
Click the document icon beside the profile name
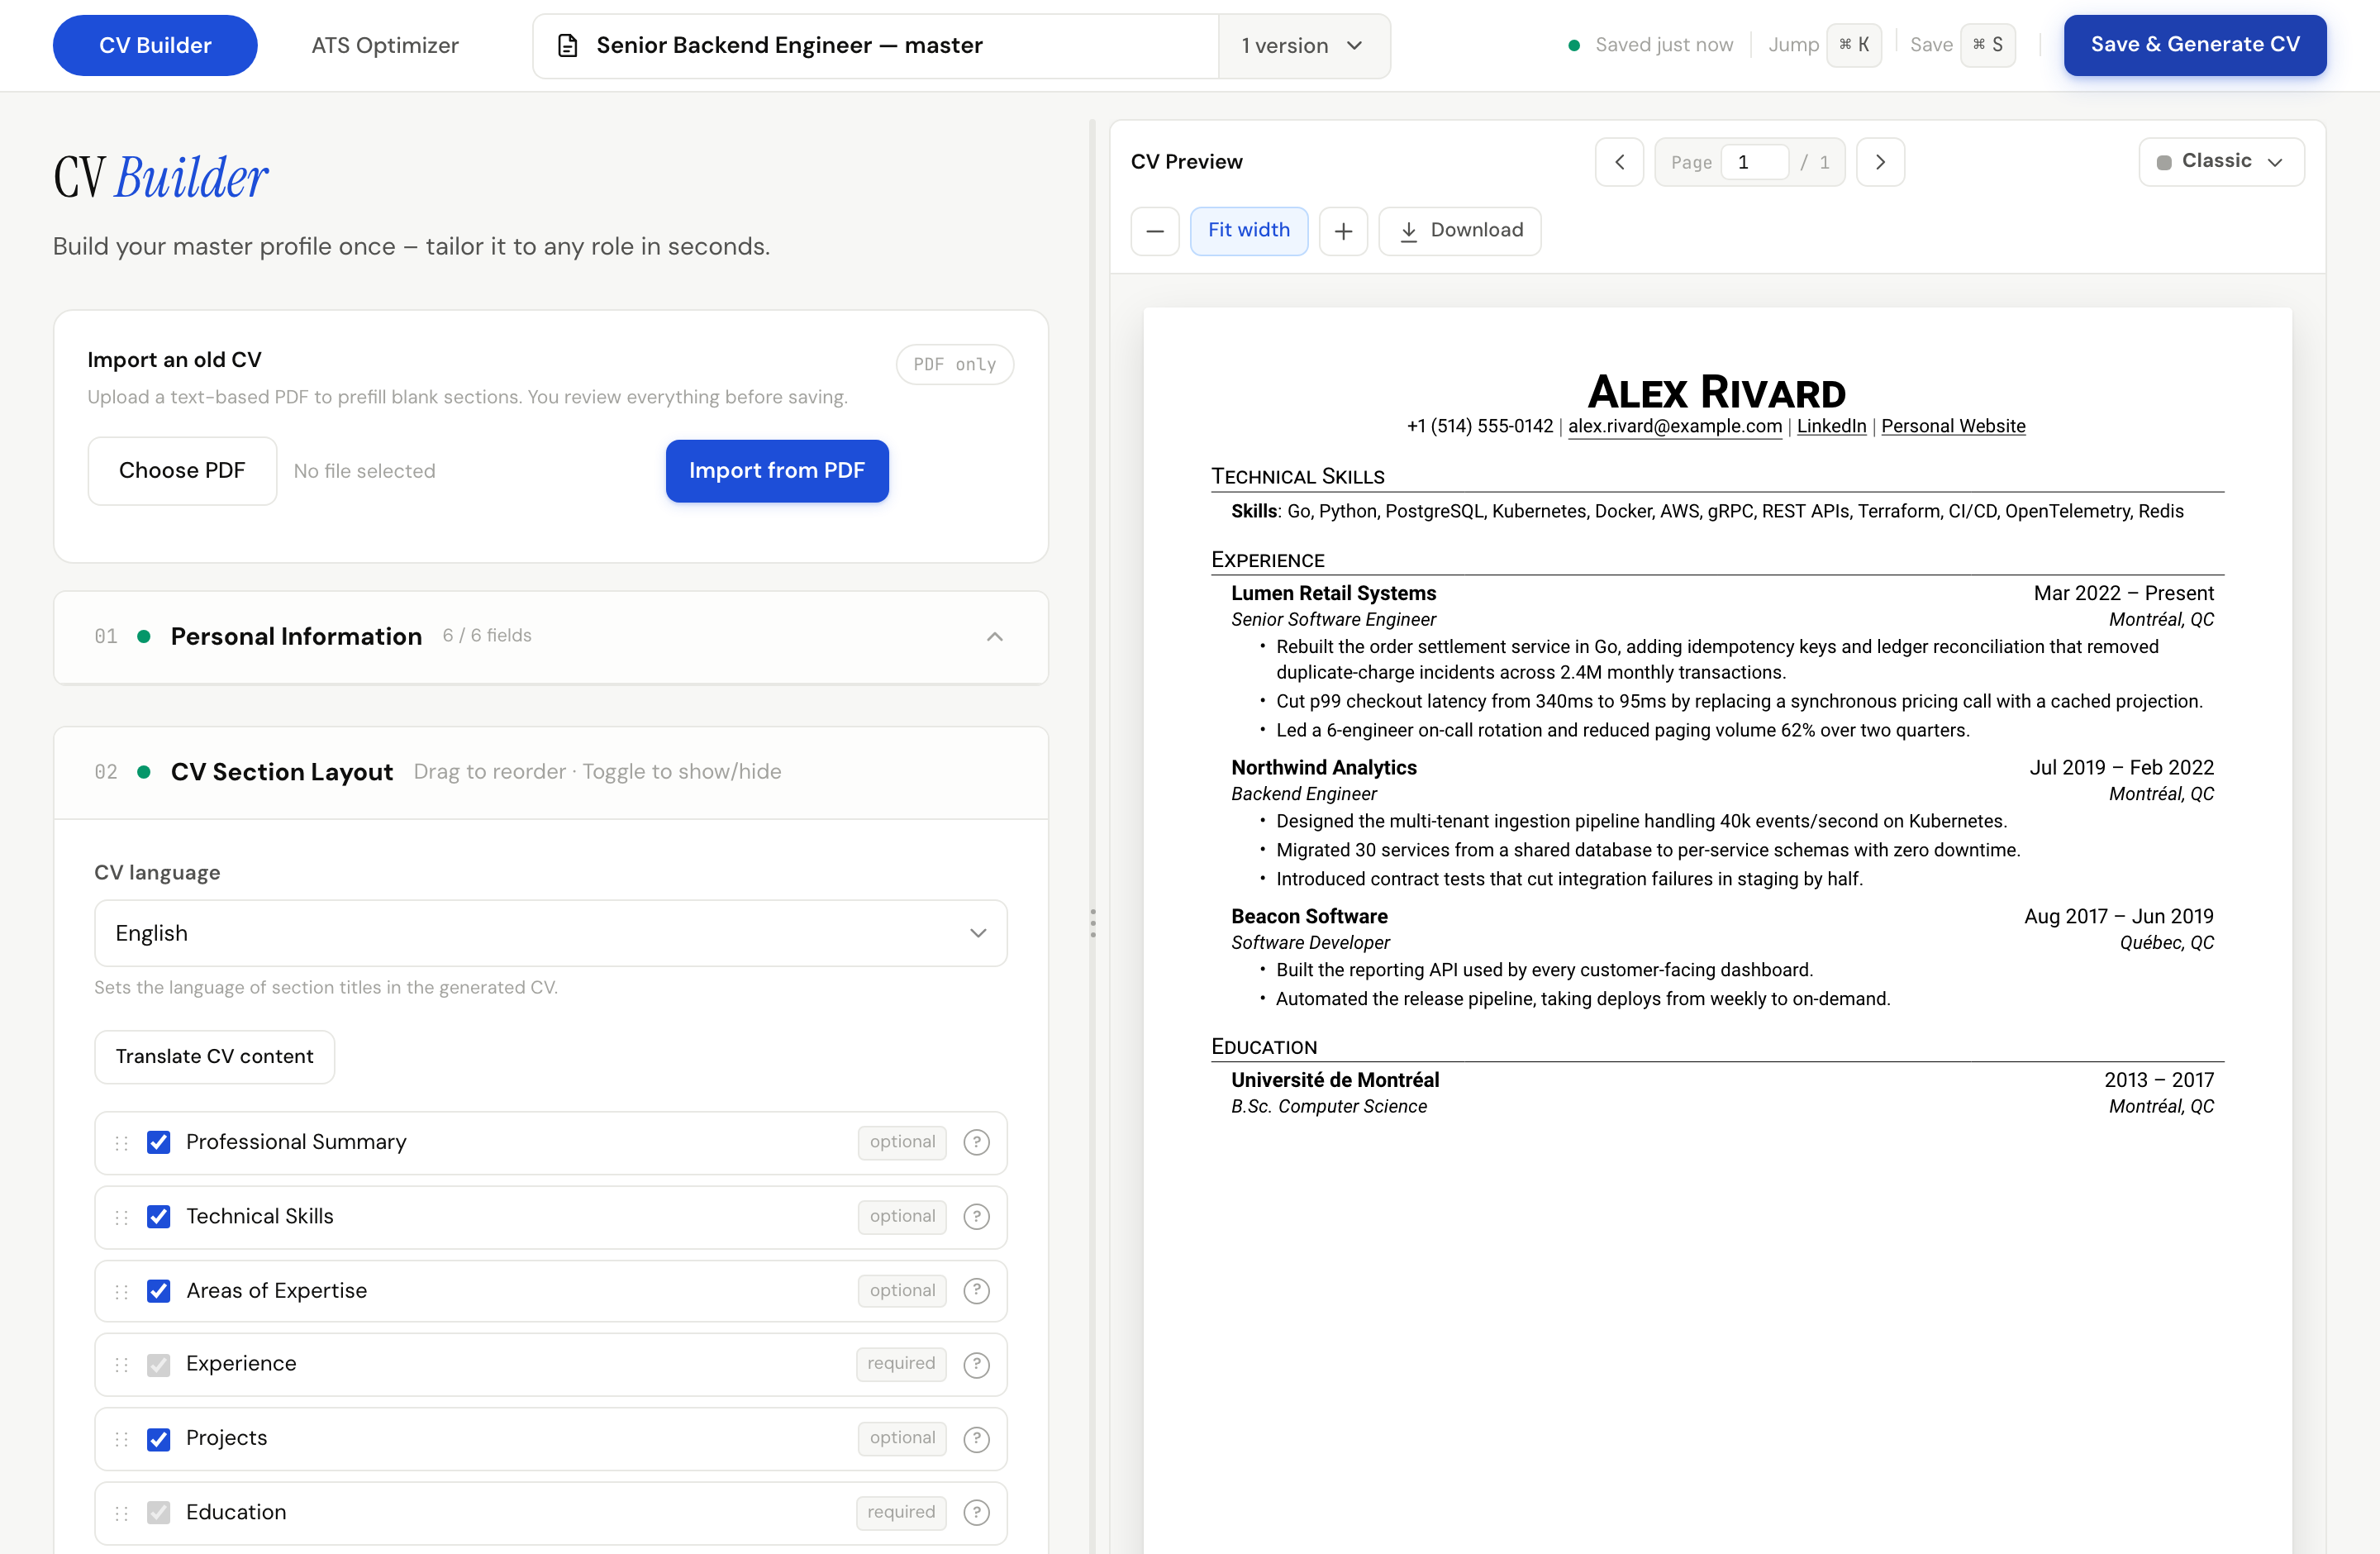[x=567, y=45]
